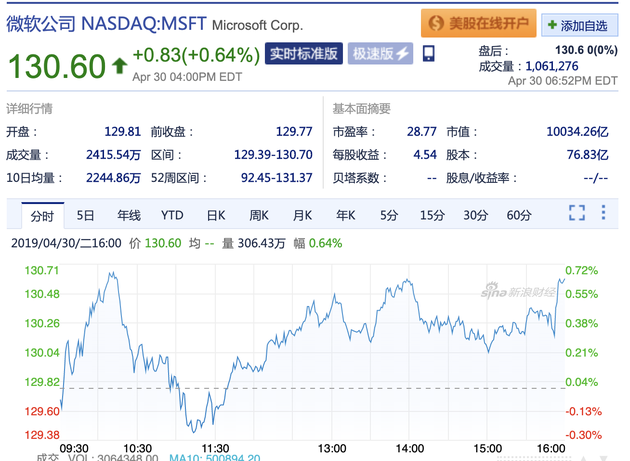
Task: Select the 60分 interval tab
Action: point(519,216)
